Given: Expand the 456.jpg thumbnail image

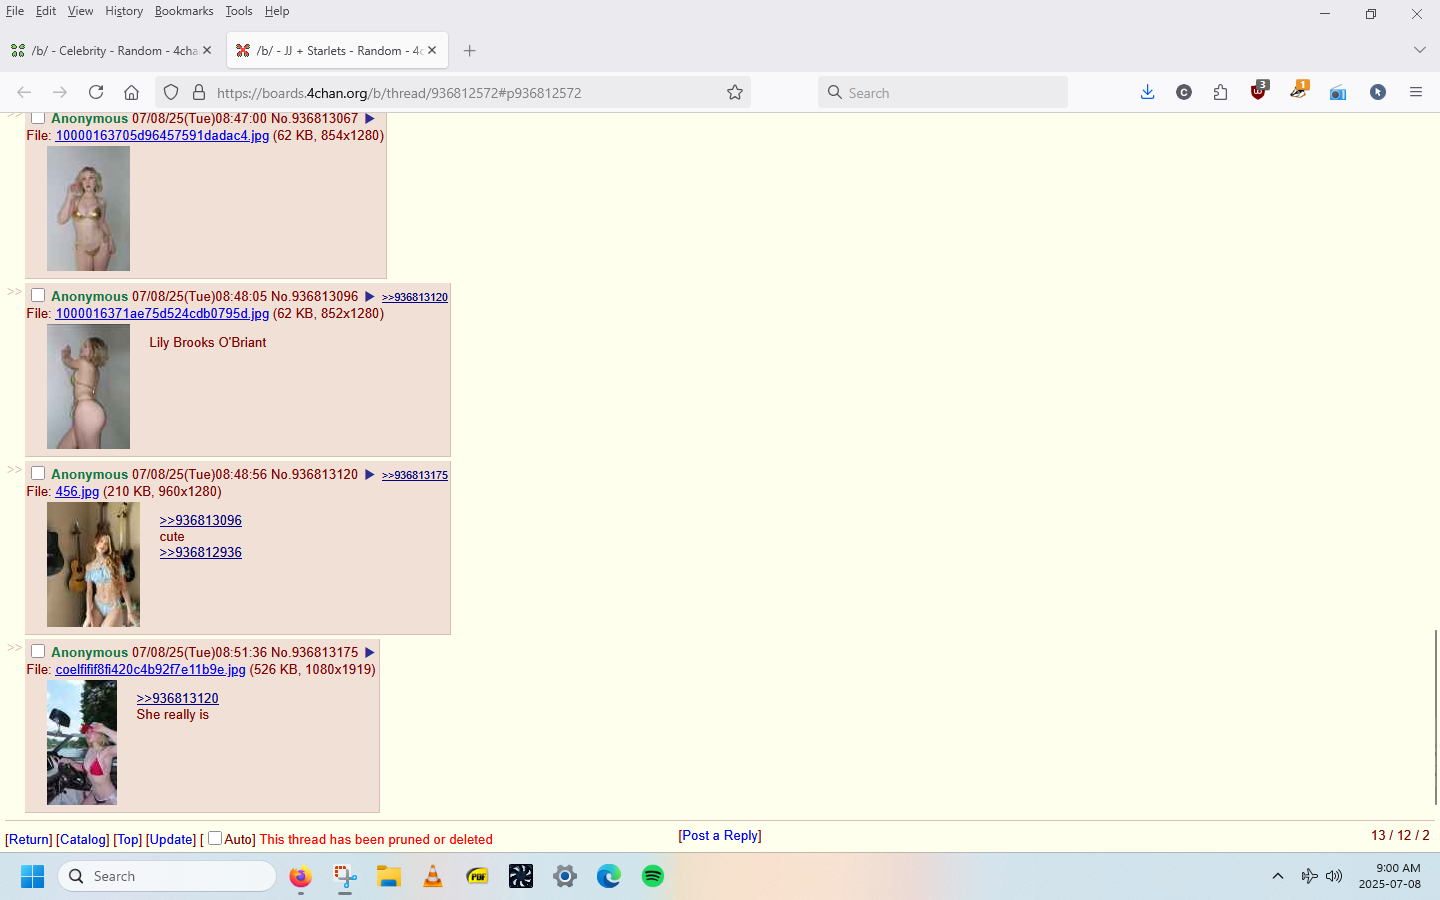Looking at the screenshot, I should (93, 564).
